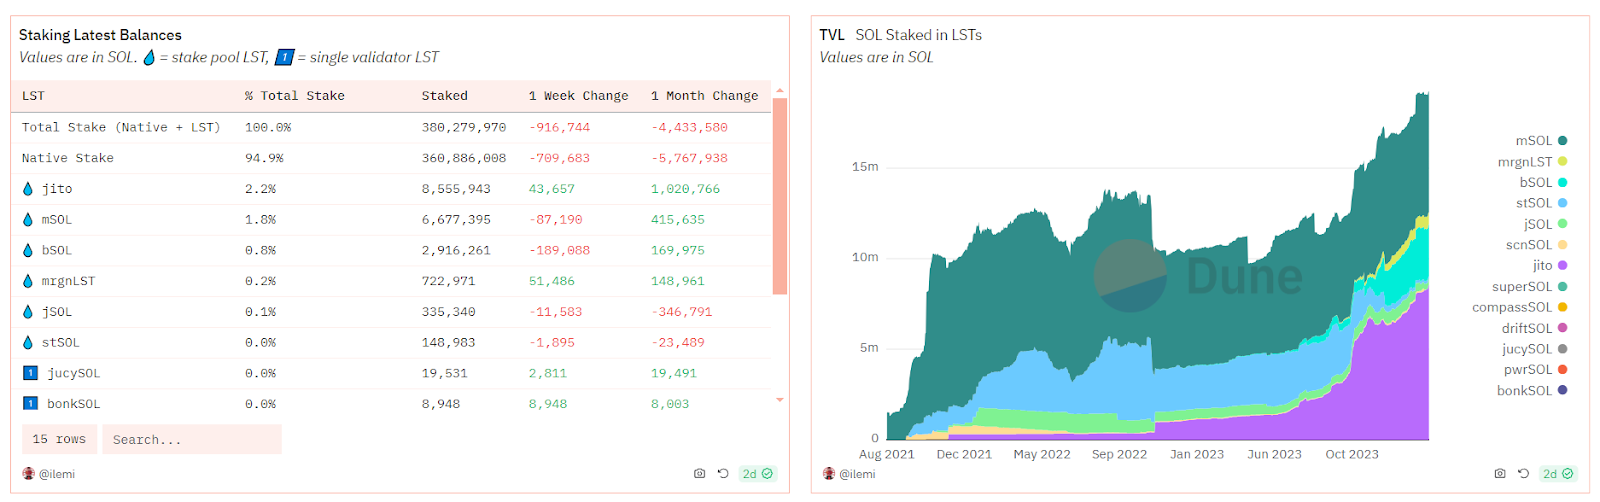Viewport: 1600px width, 502px height.
Task: Toggle compassSOL series in chart legend
Action: (1519, 308)
